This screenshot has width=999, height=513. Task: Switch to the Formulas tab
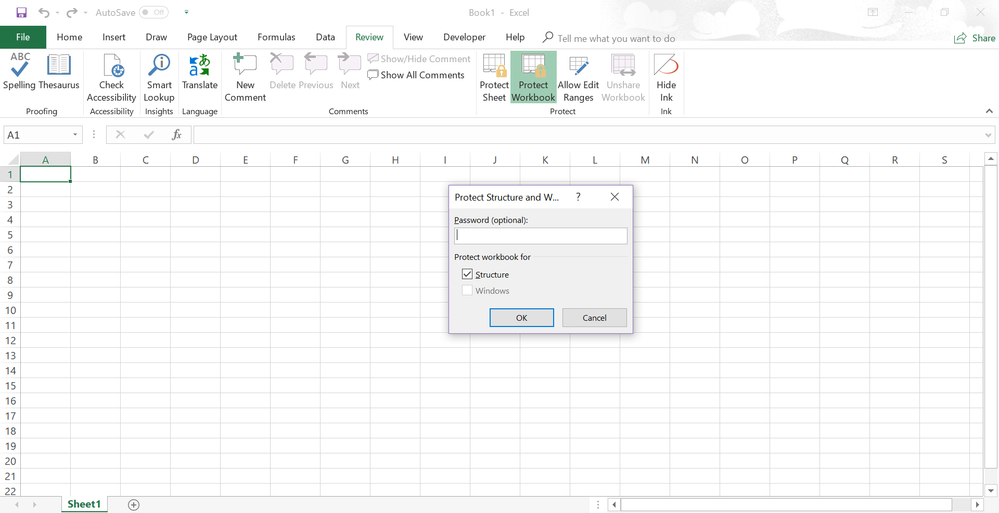276,38
